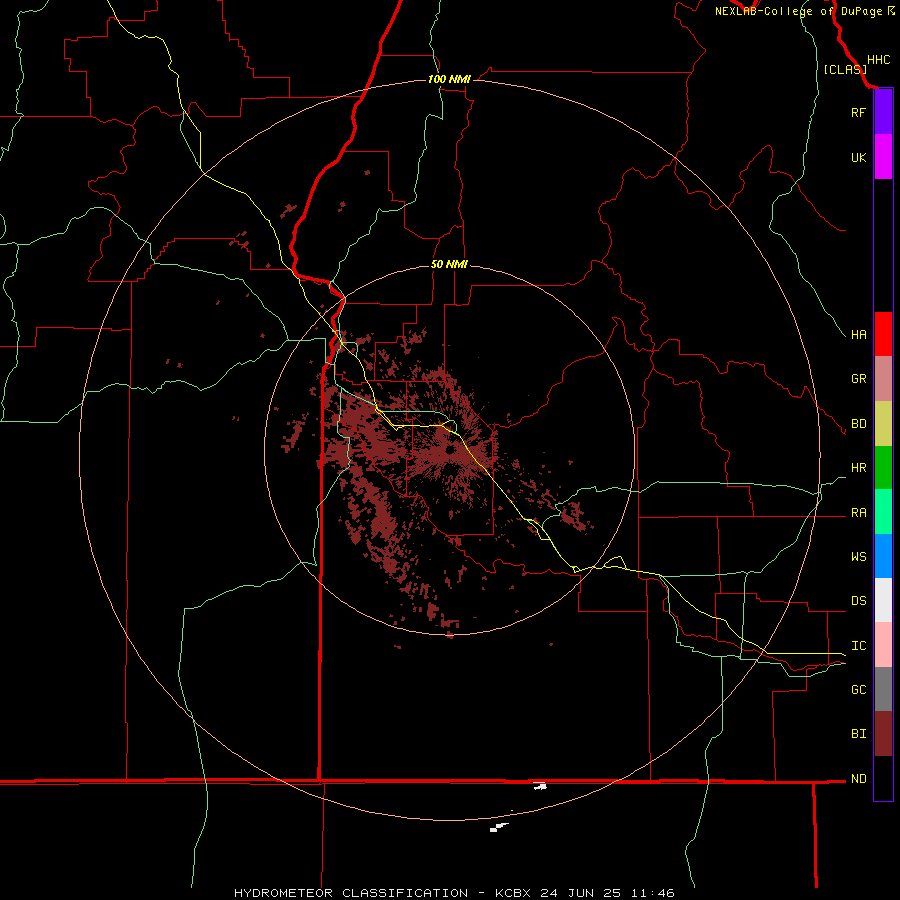Viewport: 900px width, 900px height.
Task: Click the RA mint-green legend swatch
Action: point(883,512)
